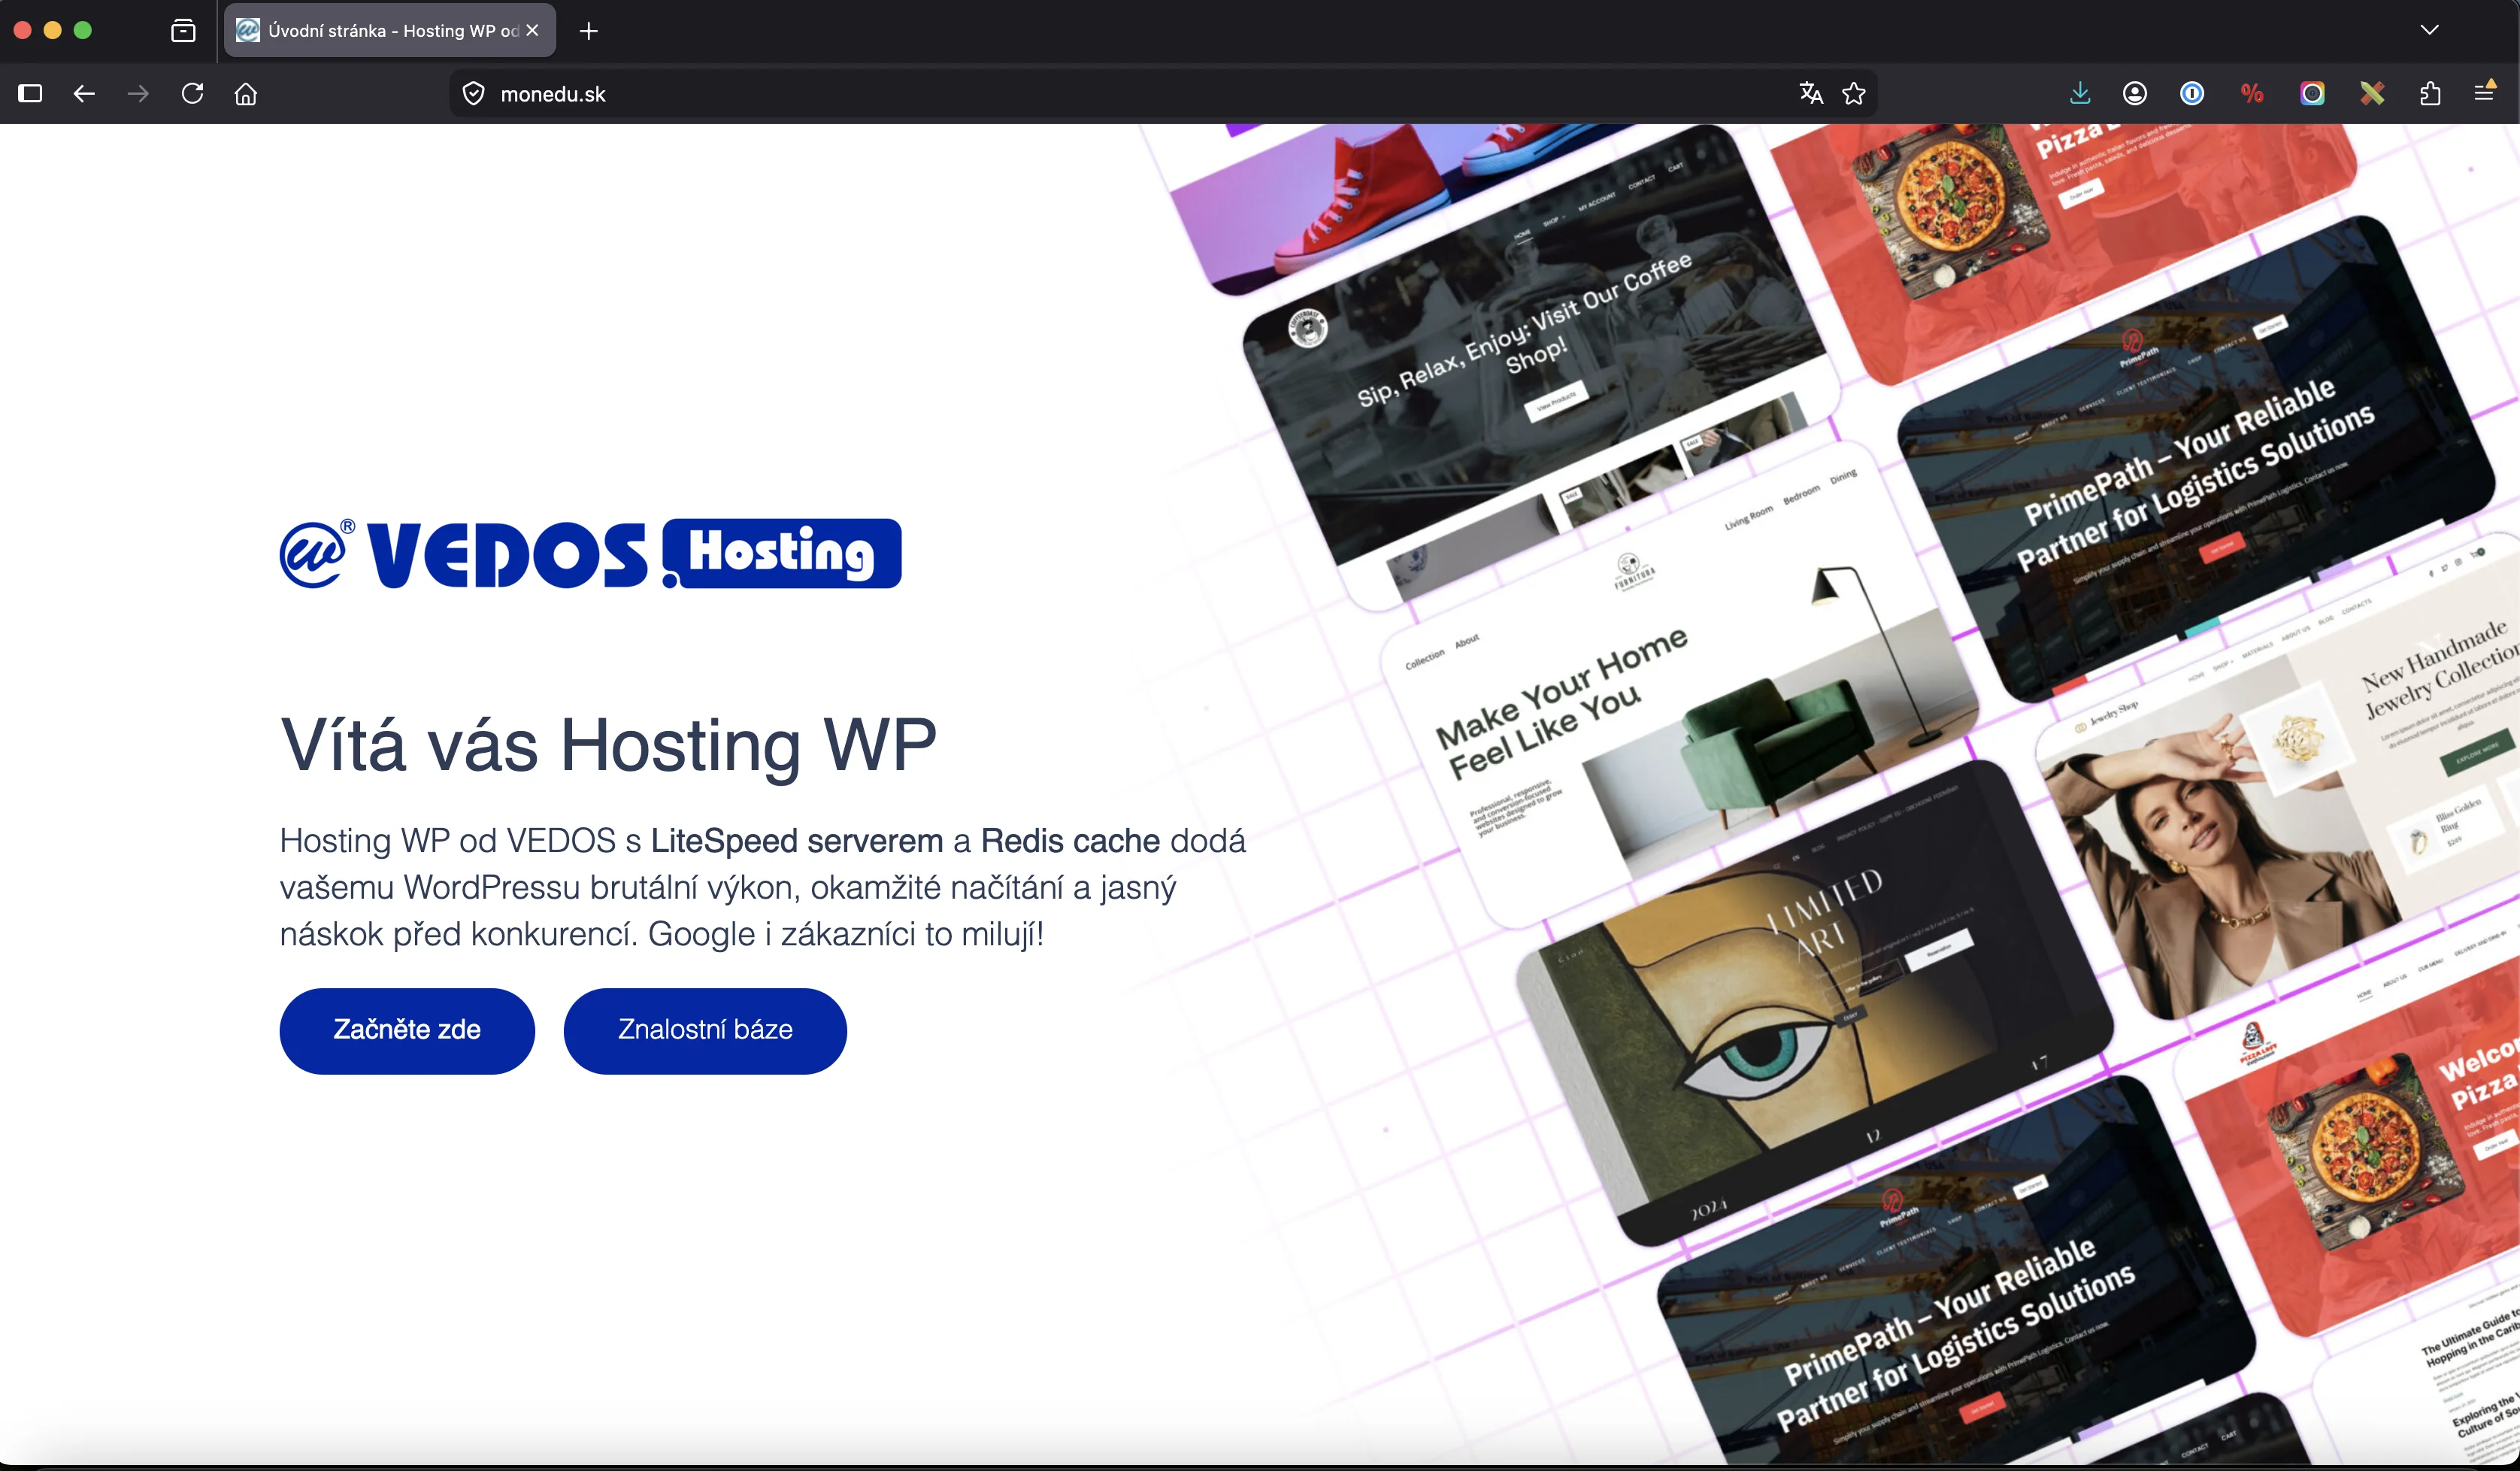Image resolution: width=2520 pixels, height=1471 pixels.
Task: Click the VEDOS Hosting logo
Action: [590, 554]
